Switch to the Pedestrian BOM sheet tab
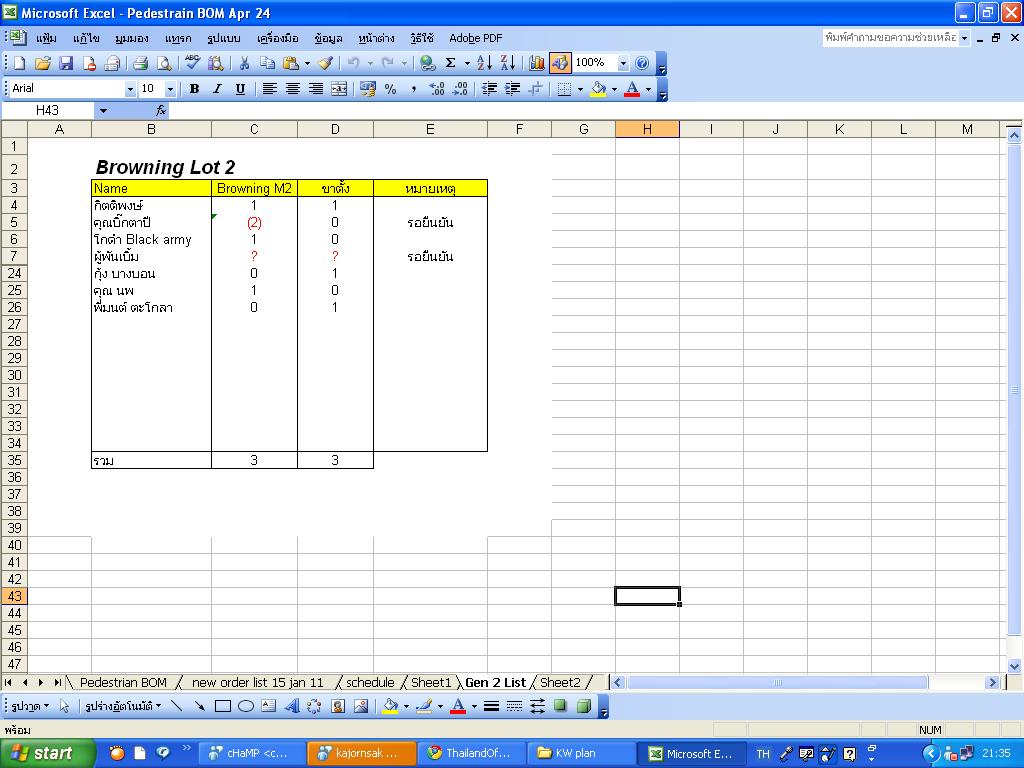This screenshot has height=768, width=1024. tap(123, 682)
